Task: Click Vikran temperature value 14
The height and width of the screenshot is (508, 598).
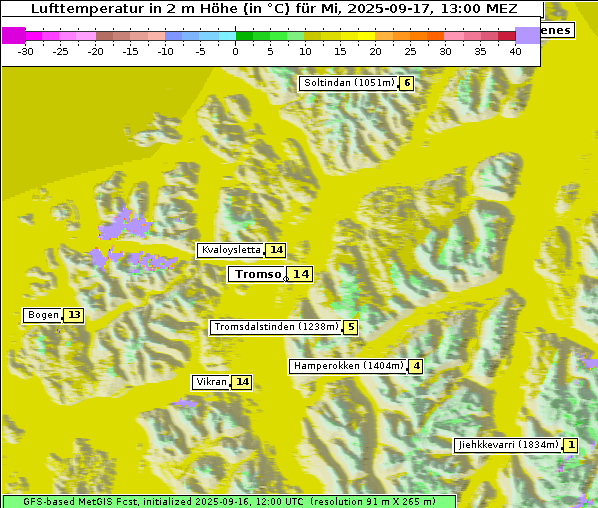Action: [x=242, y=382]
